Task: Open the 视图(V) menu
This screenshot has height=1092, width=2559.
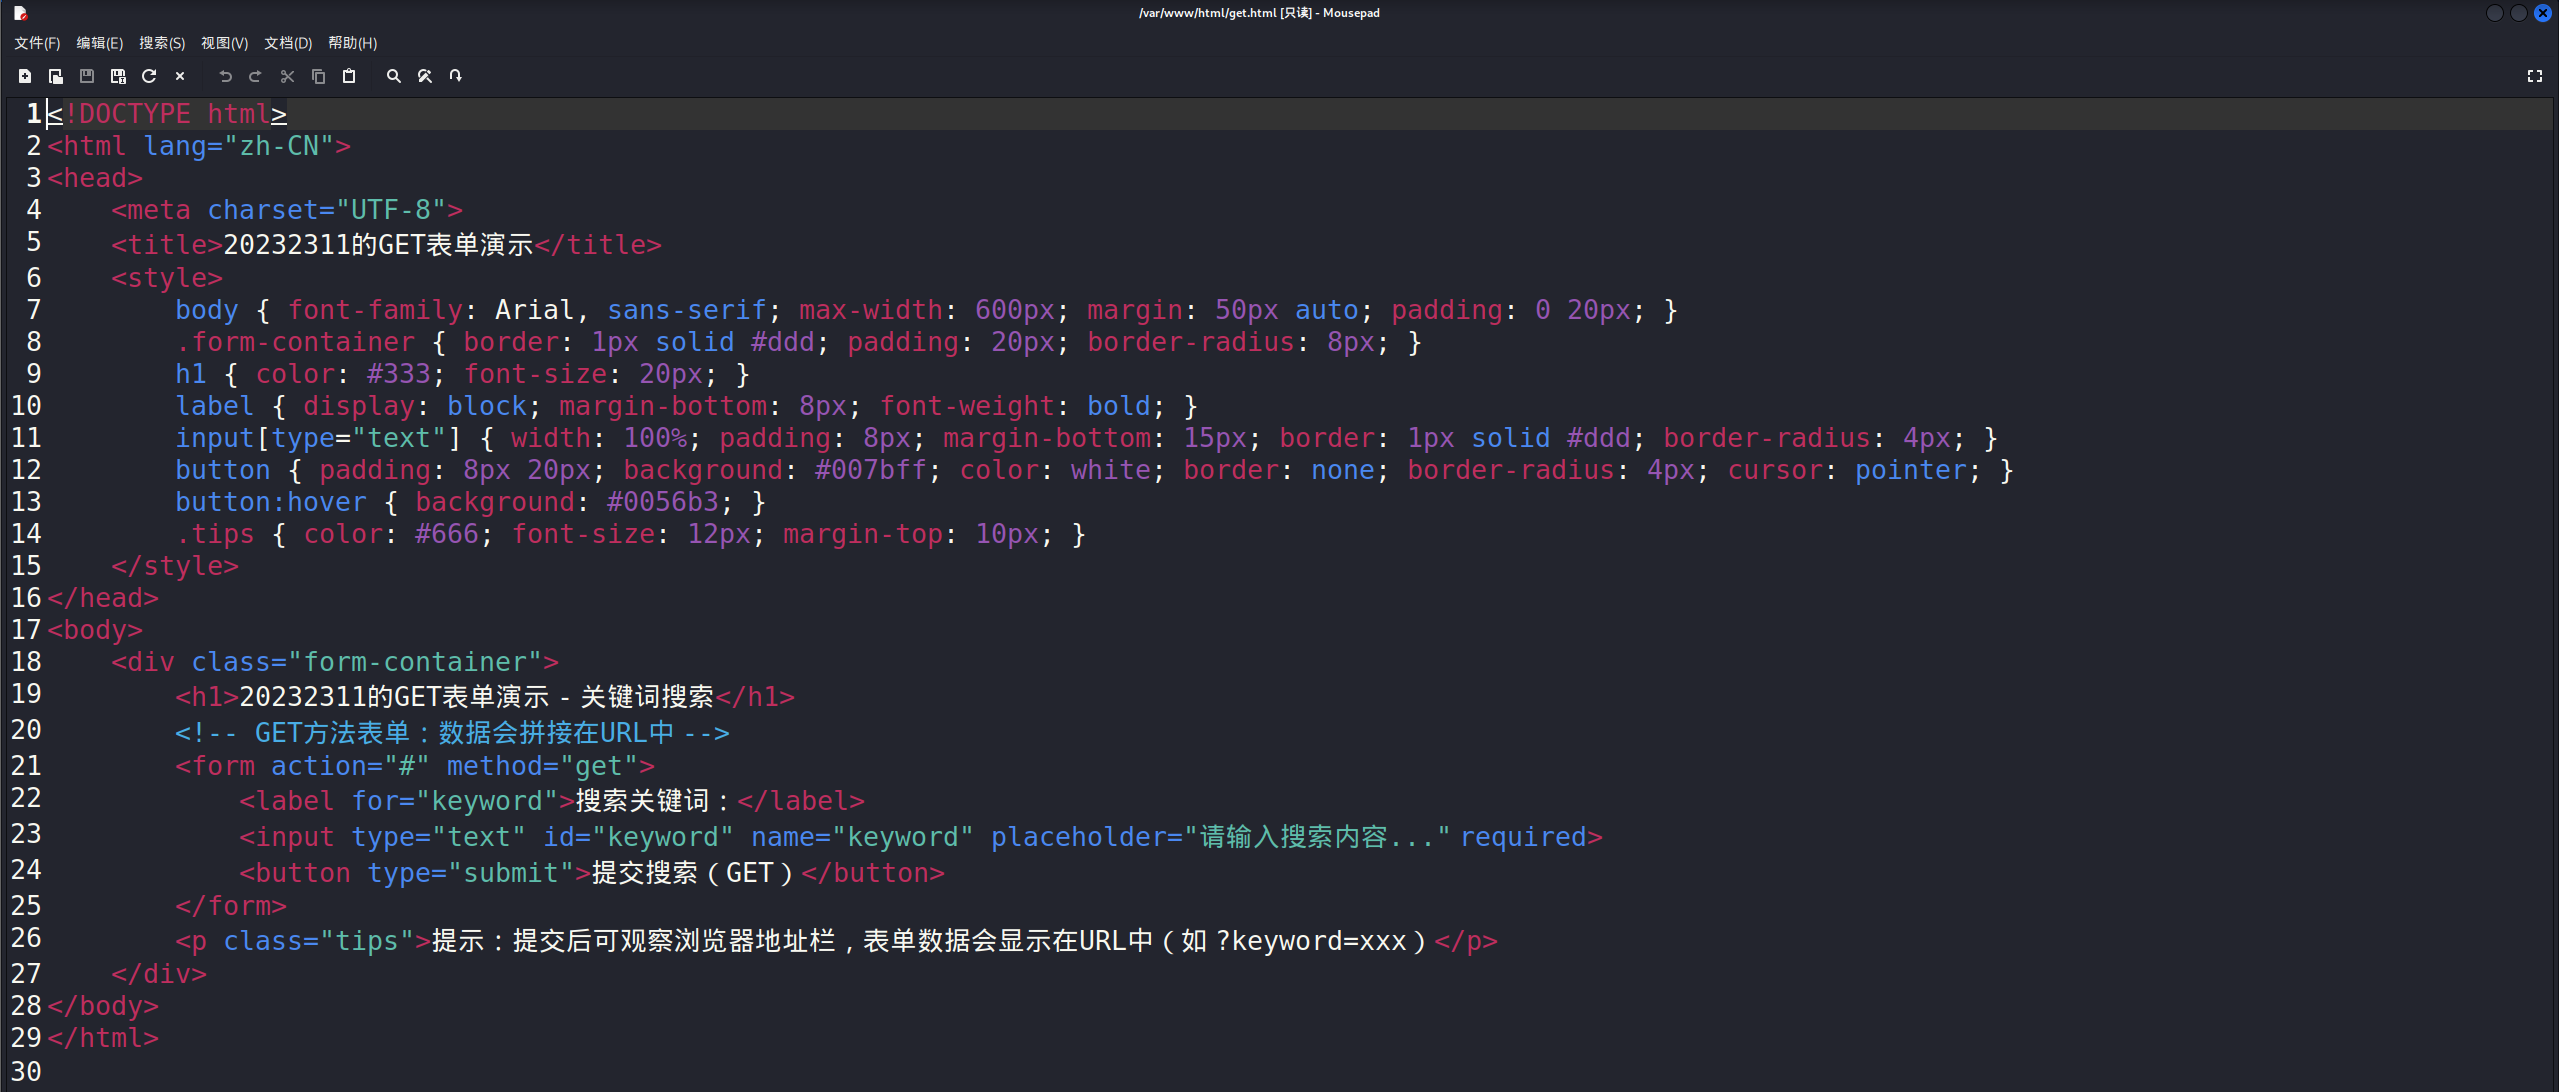Action: click(224, 43)
